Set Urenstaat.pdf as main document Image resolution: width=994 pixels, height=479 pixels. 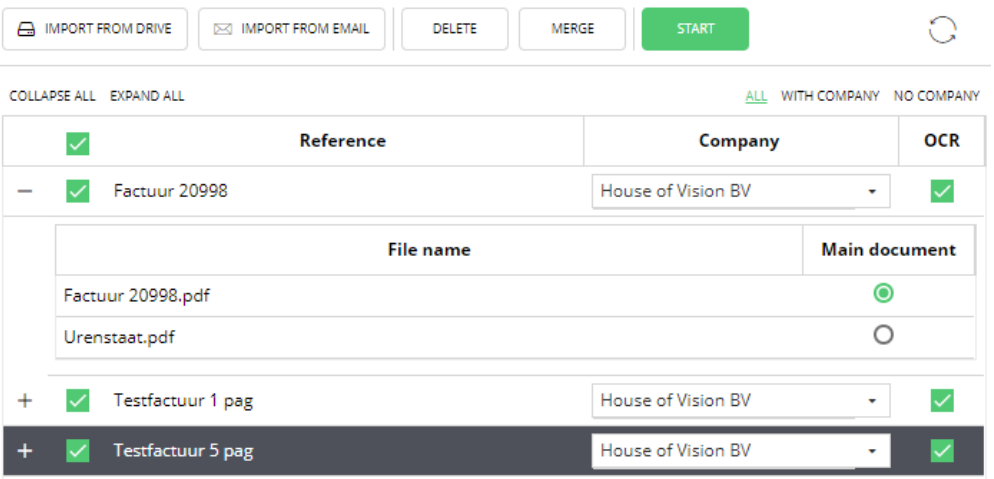pyautogui.click(x=883, y=336)
